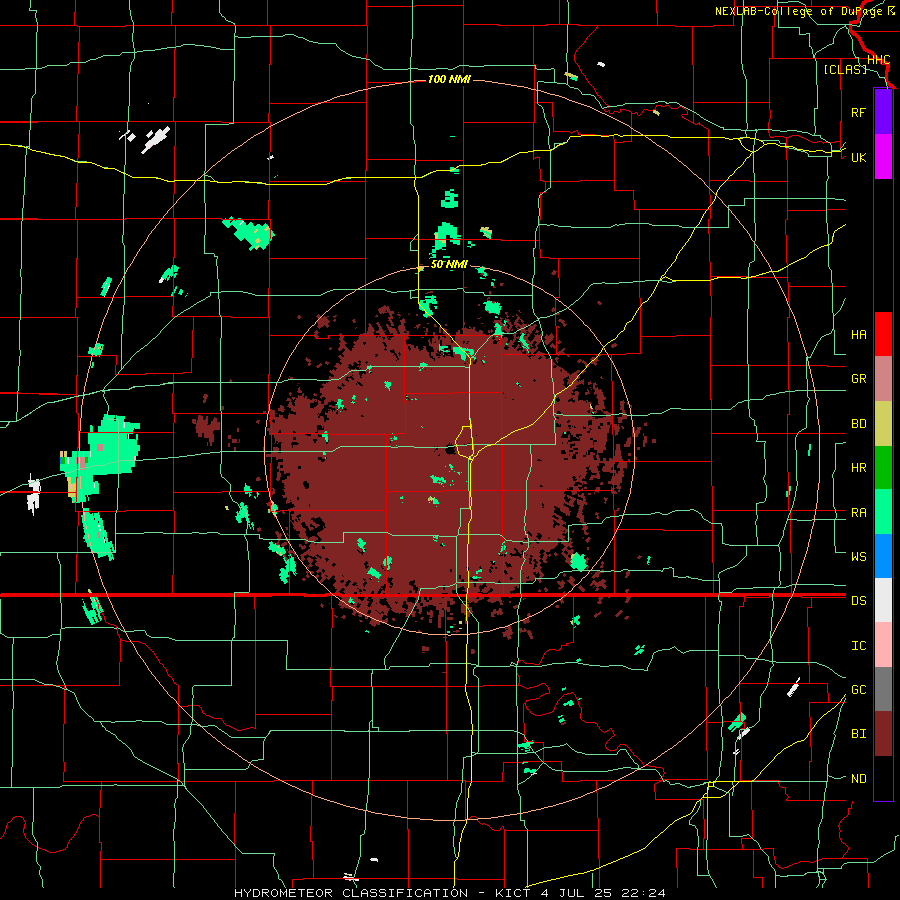
Task: Click the BI legend label
Action: click(x=858, y=734)
